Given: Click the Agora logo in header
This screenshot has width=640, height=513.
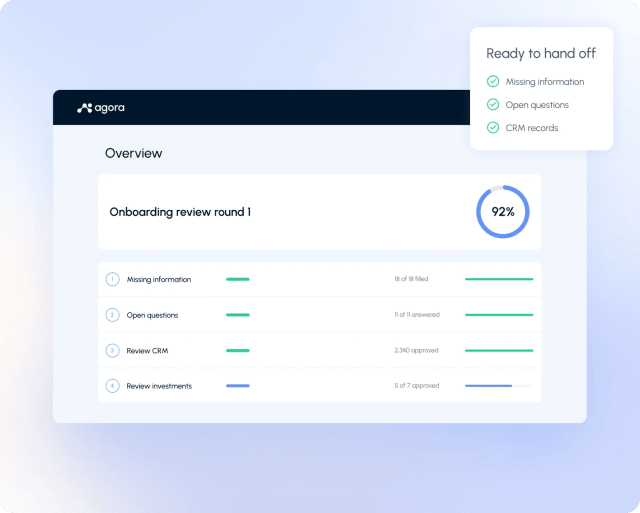Looking at the screenshot, I should (x=101, y=108).
